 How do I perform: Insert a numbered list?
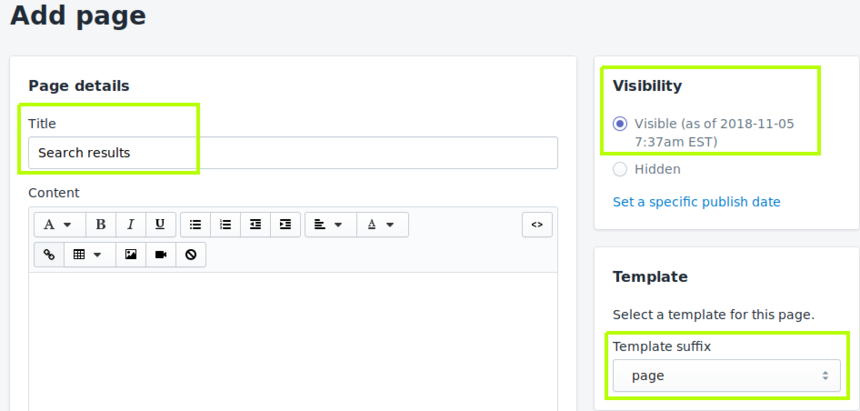pos(226,224)
